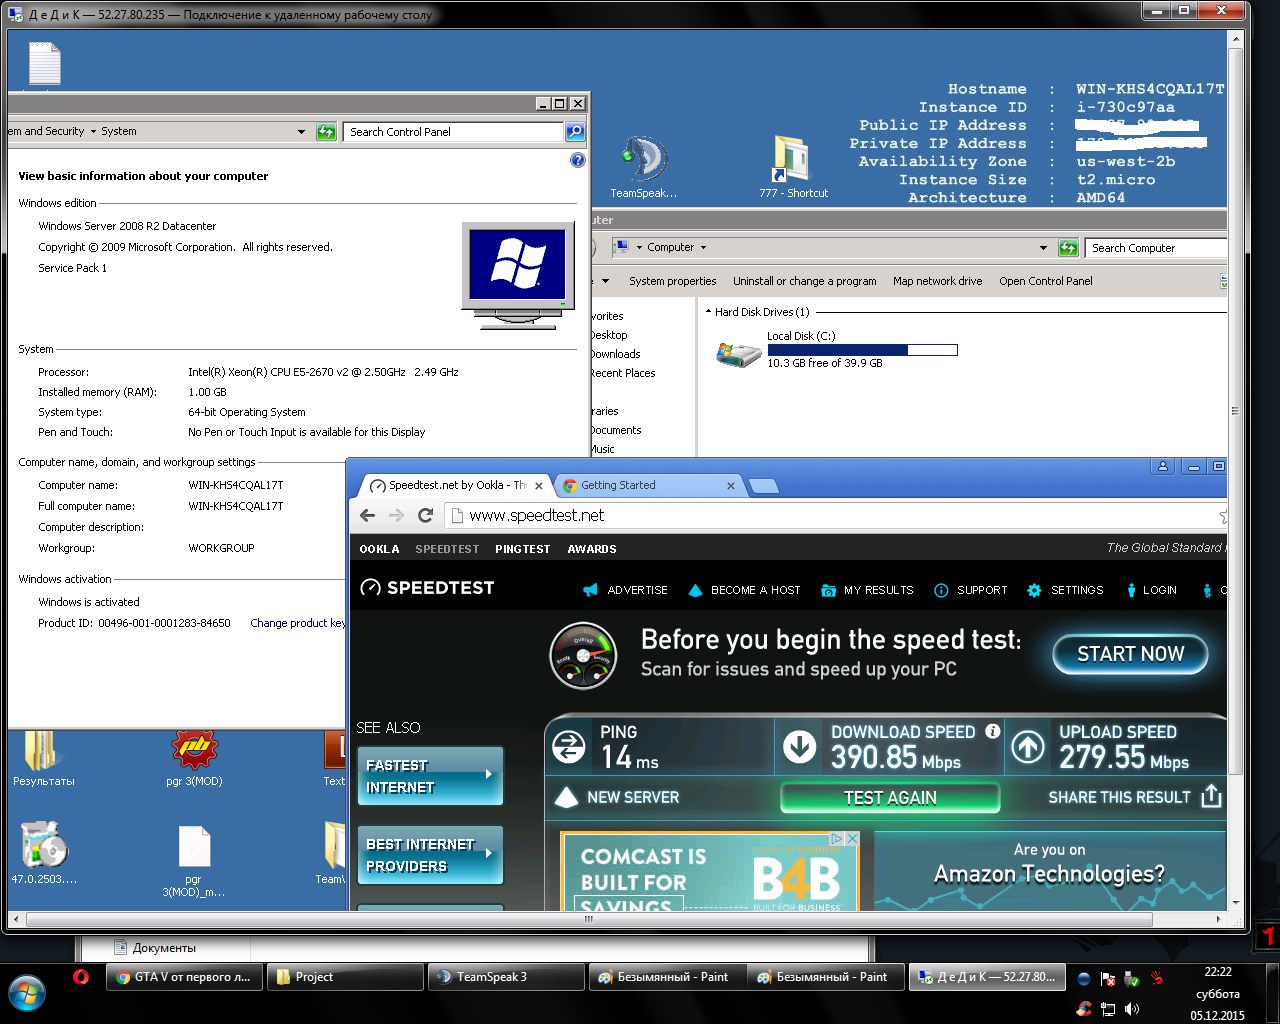1280x1024 pixels.
Task: Click in the 'Search Computer' field
Action: pyautogui.click(x=1156, y=247)
